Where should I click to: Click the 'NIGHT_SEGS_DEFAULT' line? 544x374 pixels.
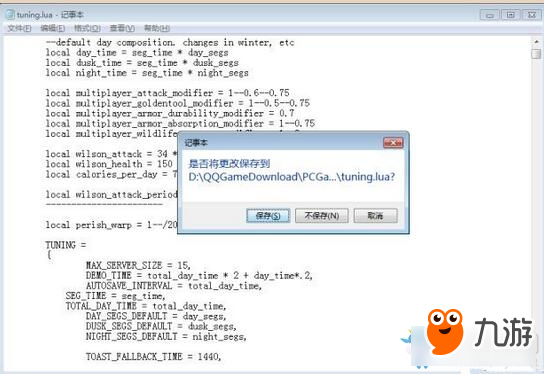click(x=166, y=337)
